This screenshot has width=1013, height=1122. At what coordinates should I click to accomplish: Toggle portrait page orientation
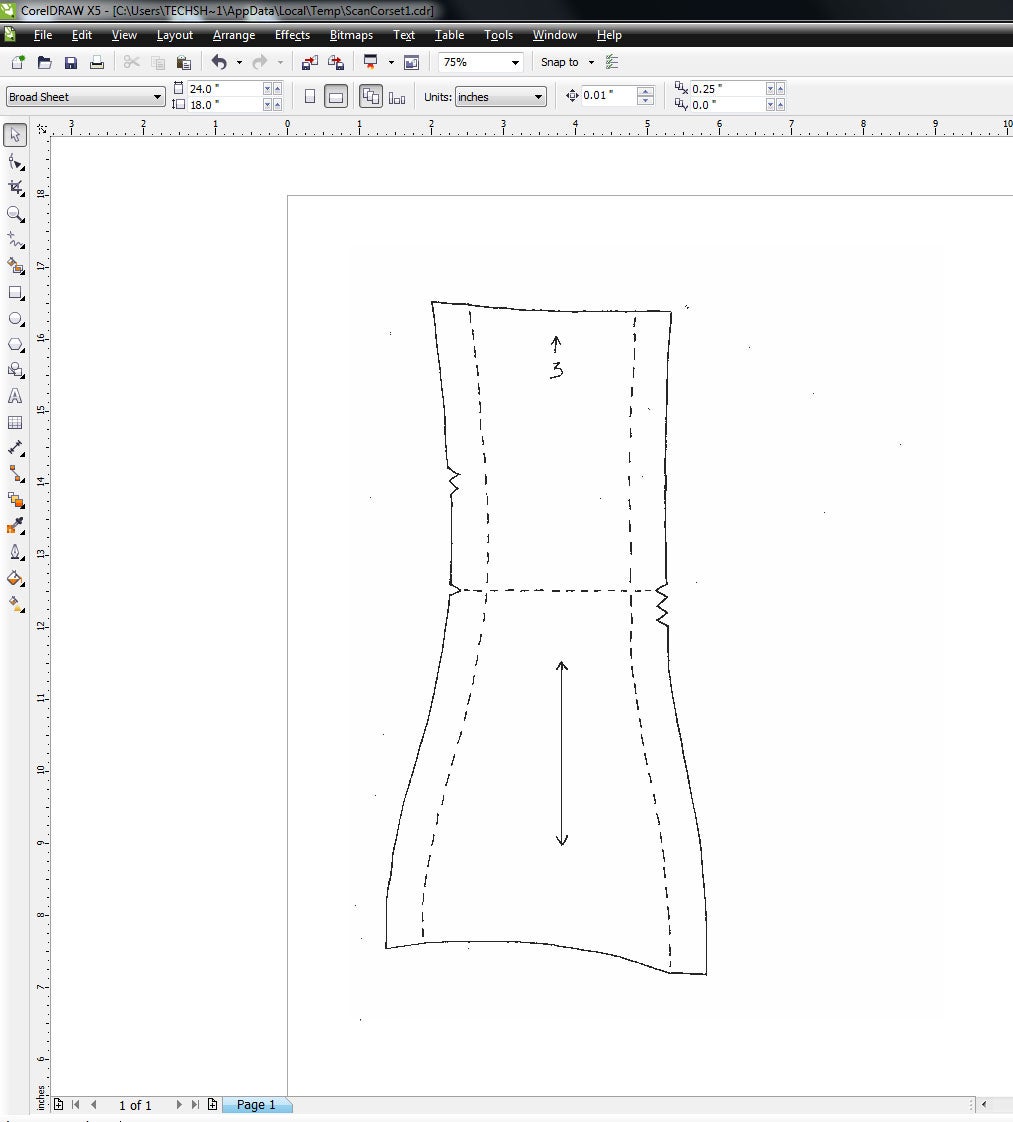(x=309, y=96)
